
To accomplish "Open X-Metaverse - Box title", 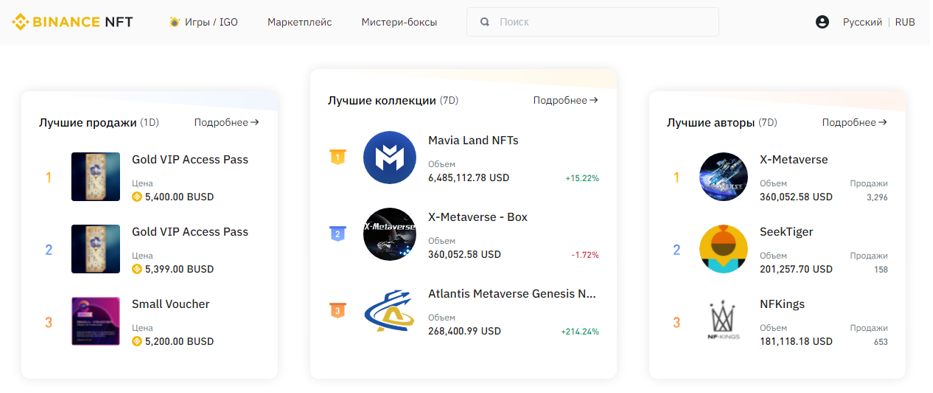I will 478,217.
